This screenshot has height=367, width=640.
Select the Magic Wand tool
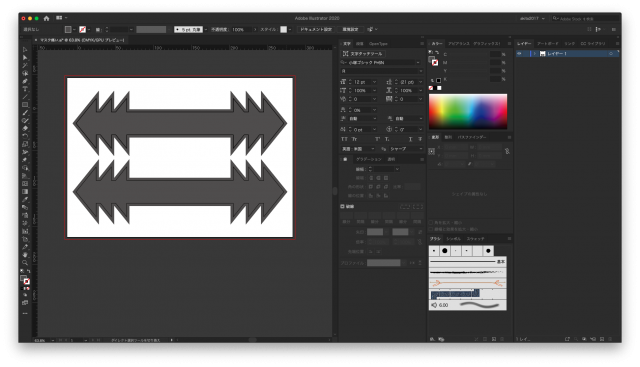(25, 65)
